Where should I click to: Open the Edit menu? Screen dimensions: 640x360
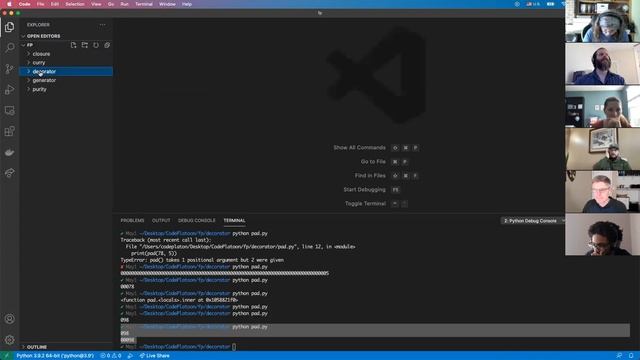[x=55, y=4]
